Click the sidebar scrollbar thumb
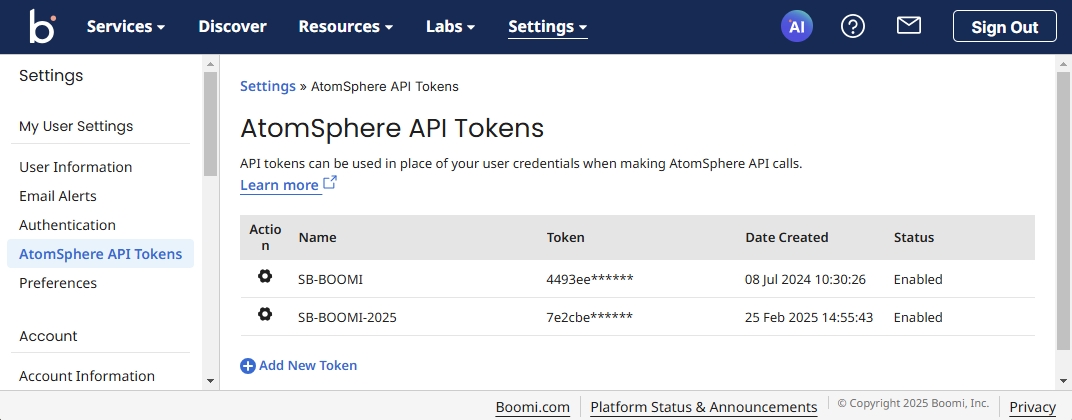This screenshot has width=1072, height=420. click(x=210, y=123)
